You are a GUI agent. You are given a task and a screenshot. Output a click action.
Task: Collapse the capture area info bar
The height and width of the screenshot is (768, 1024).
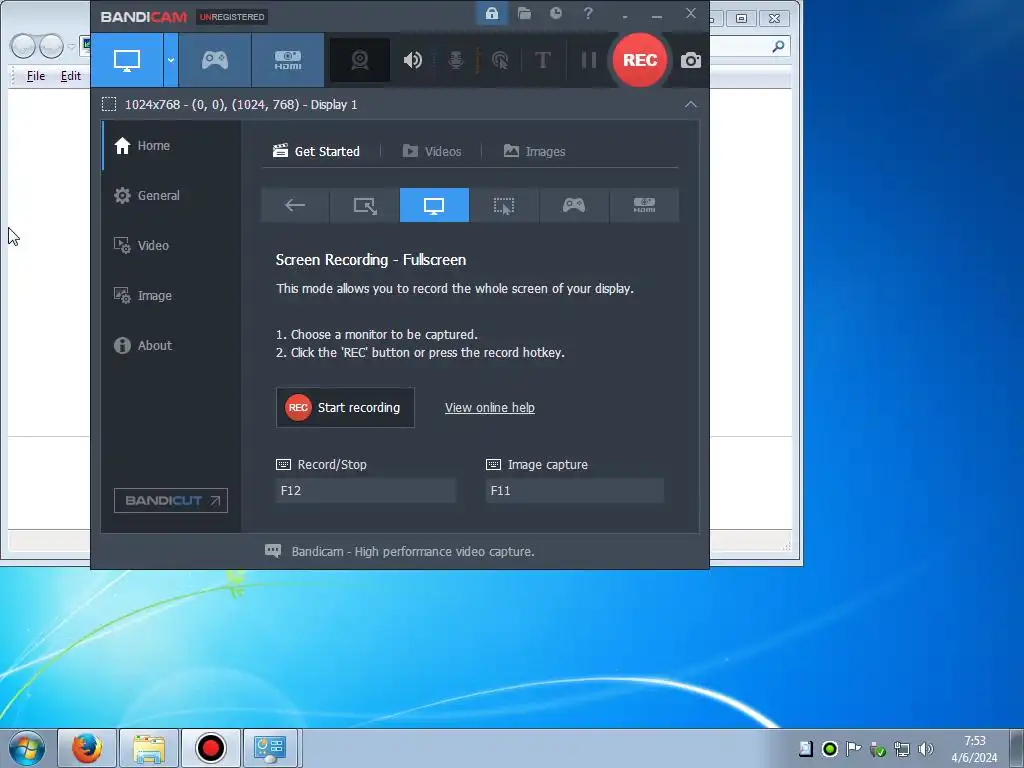(x=690, y=104)
